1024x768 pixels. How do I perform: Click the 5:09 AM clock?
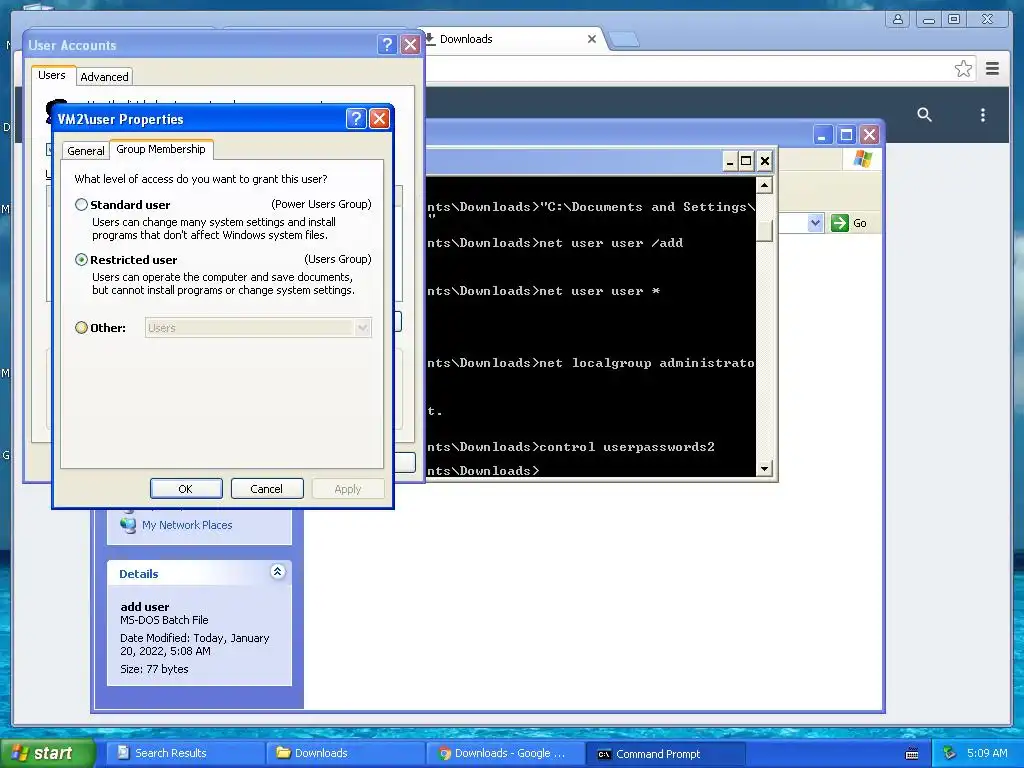click(x=987, y=753)
